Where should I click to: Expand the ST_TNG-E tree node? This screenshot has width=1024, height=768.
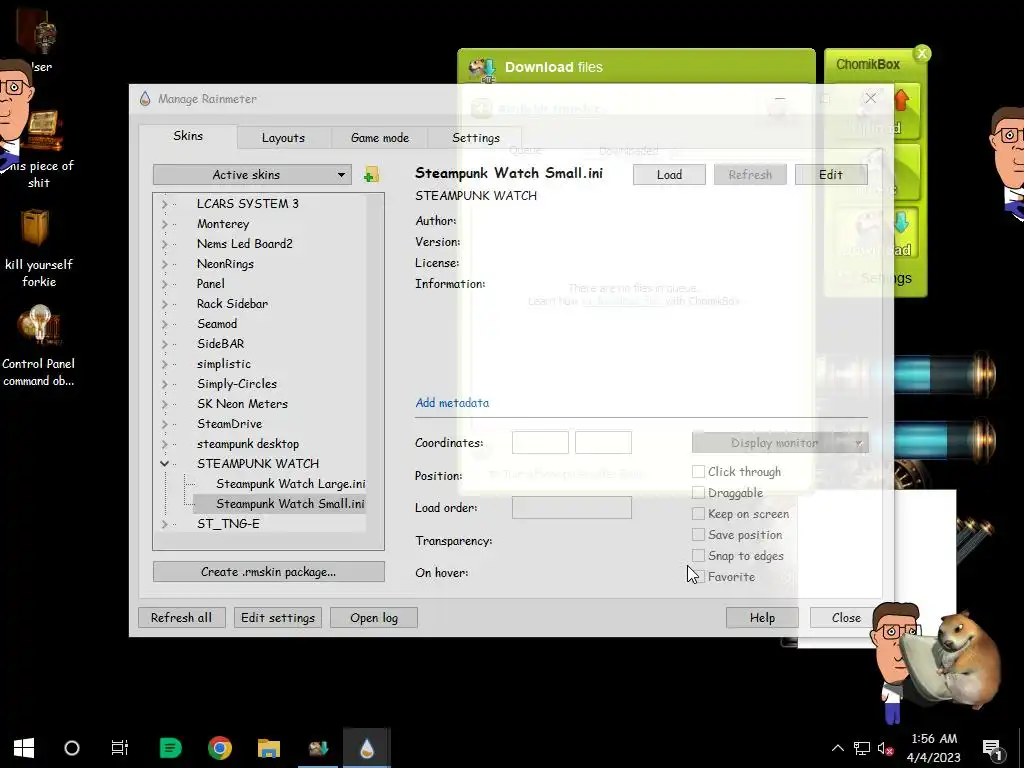(165, 524)
